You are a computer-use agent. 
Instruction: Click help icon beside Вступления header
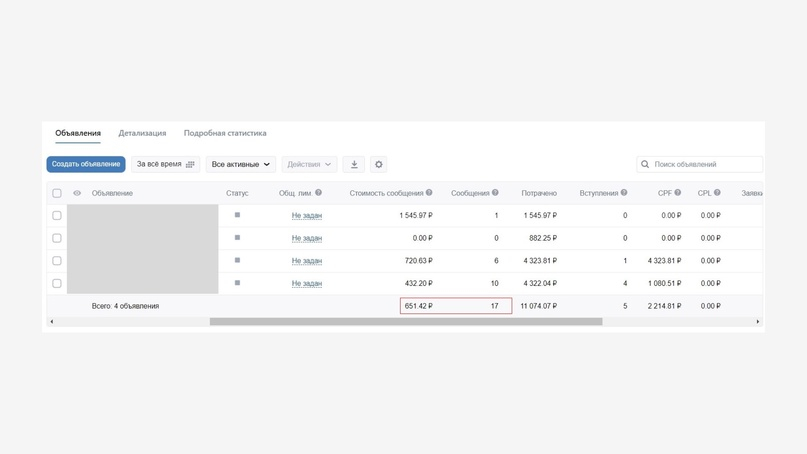point(624,193)
